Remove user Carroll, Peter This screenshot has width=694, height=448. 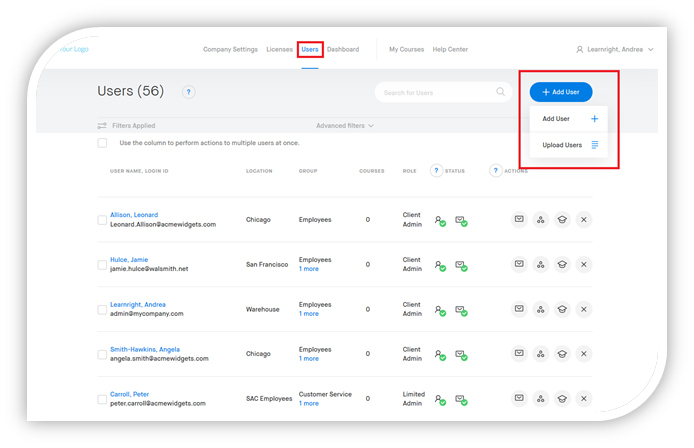pos(584,398)
